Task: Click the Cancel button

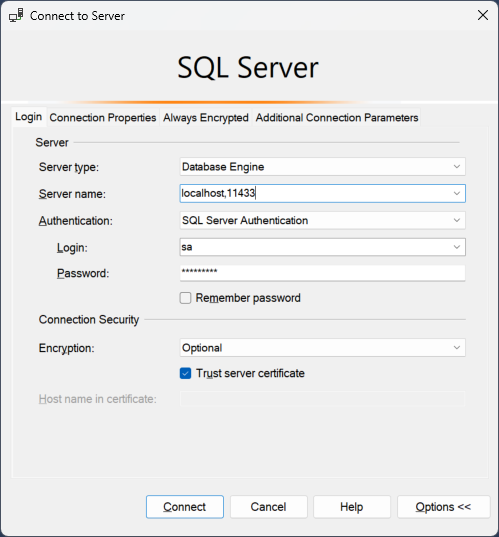Action: tap(269, 507)
